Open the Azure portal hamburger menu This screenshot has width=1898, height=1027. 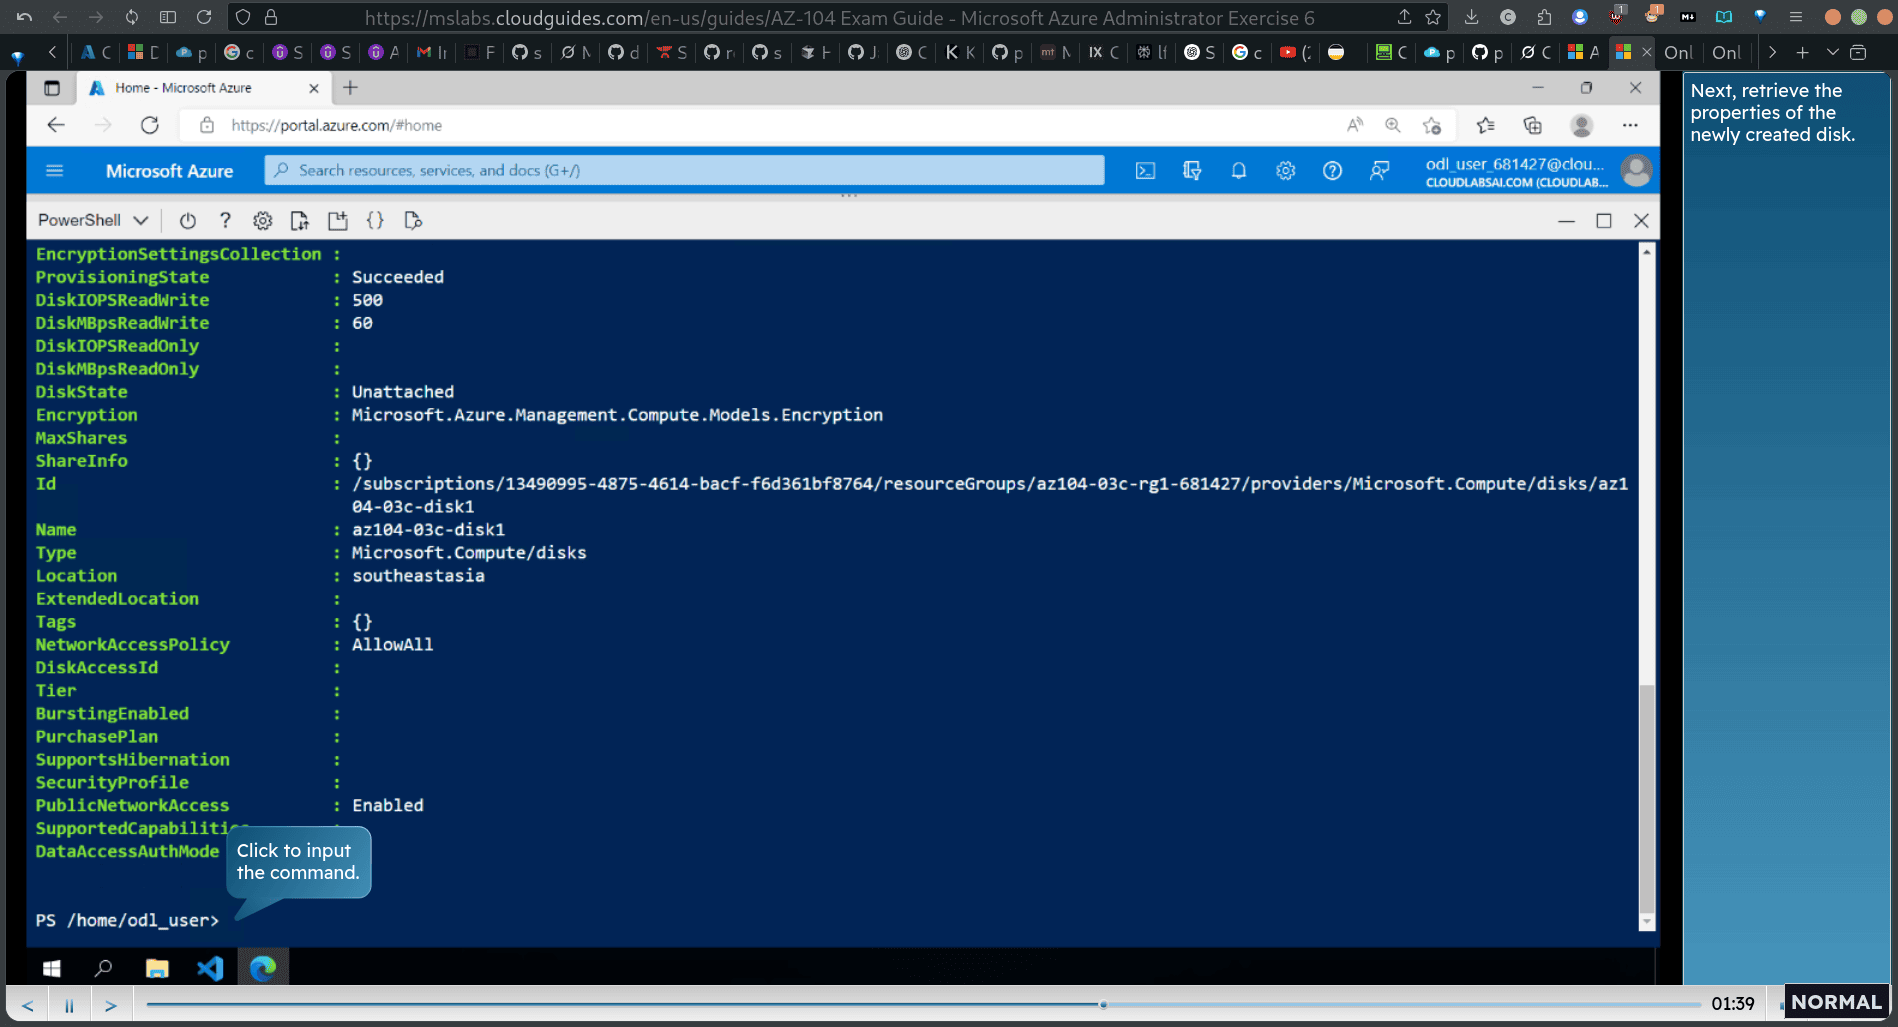pyautogui.click(x=55, y=171)
